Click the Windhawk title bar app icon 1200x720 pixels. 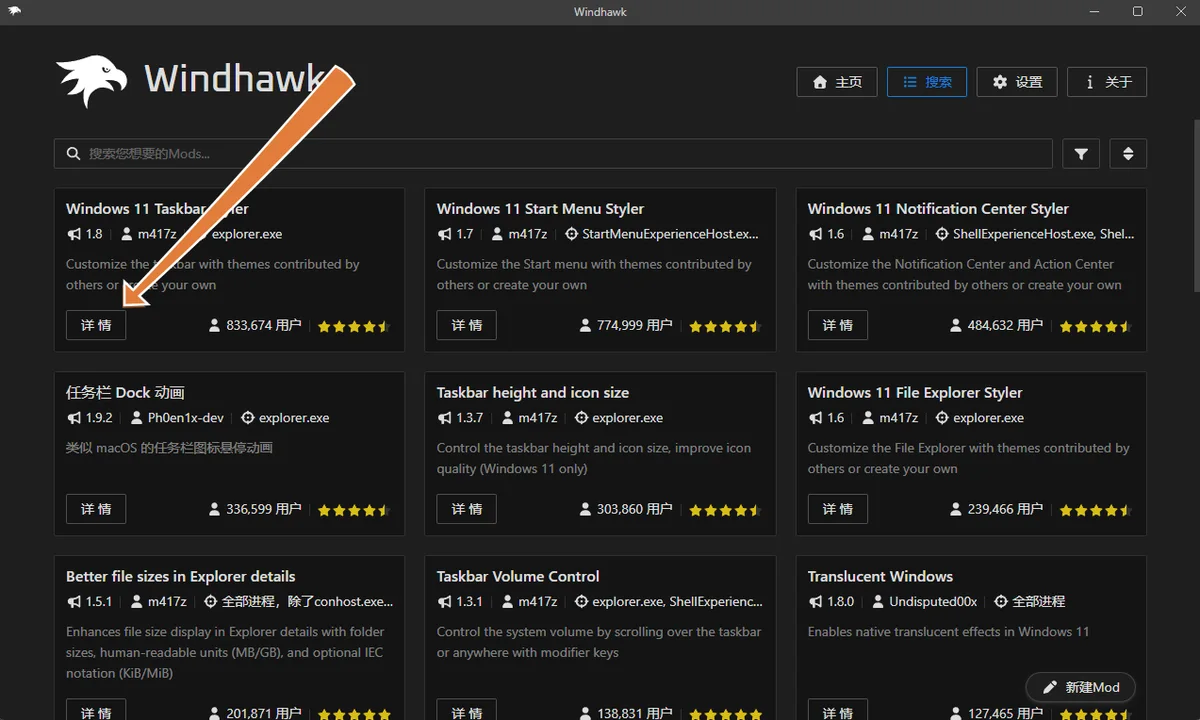(16, 12)
